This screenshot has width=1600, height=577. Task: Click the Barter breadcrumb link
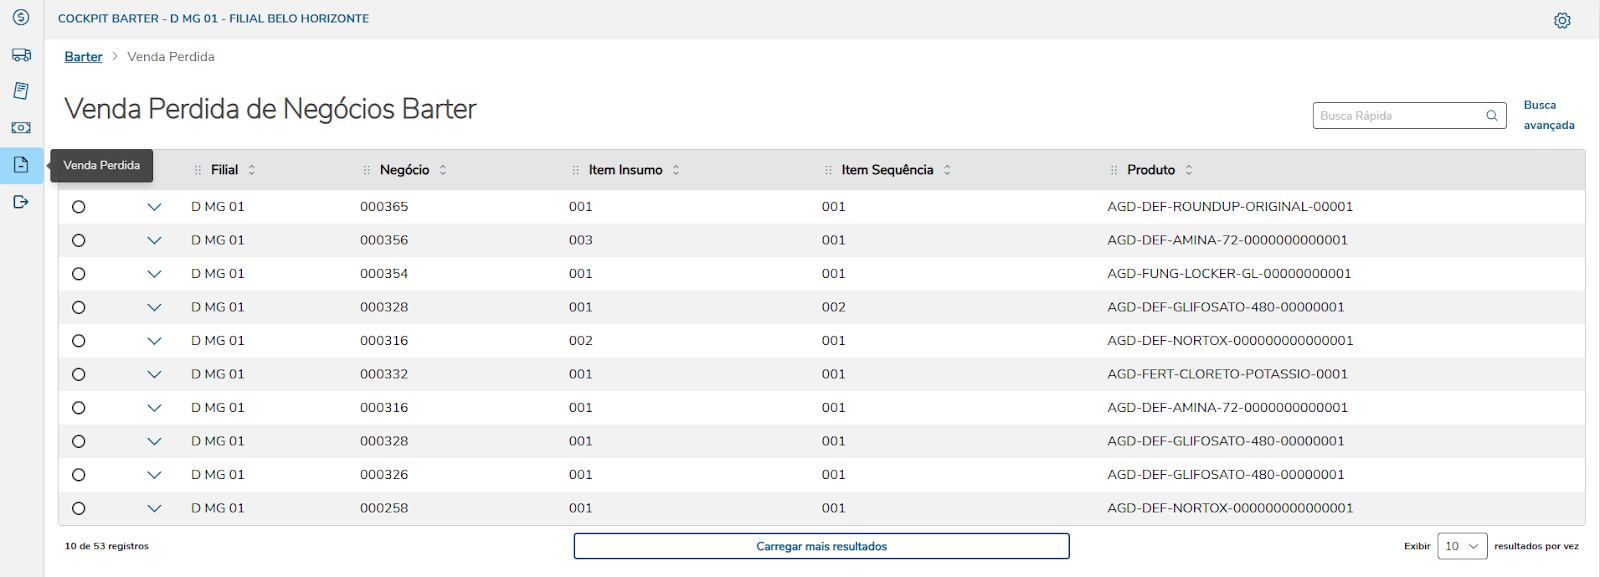tap(83, 57)
